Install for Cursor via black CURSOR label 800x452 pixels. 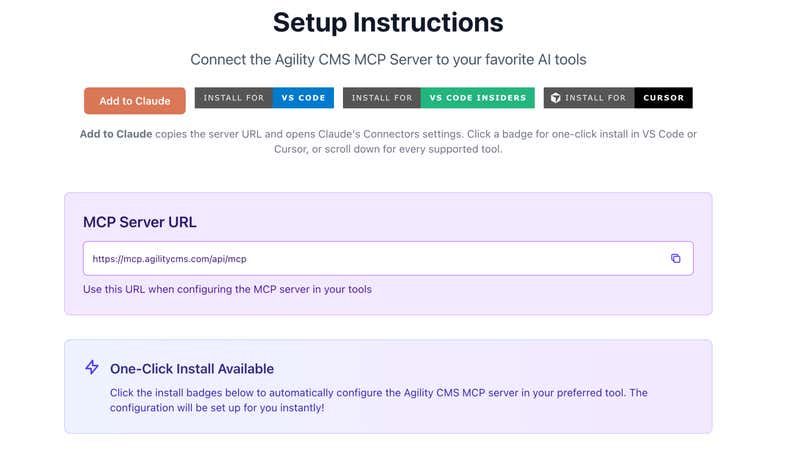[663, 98]
